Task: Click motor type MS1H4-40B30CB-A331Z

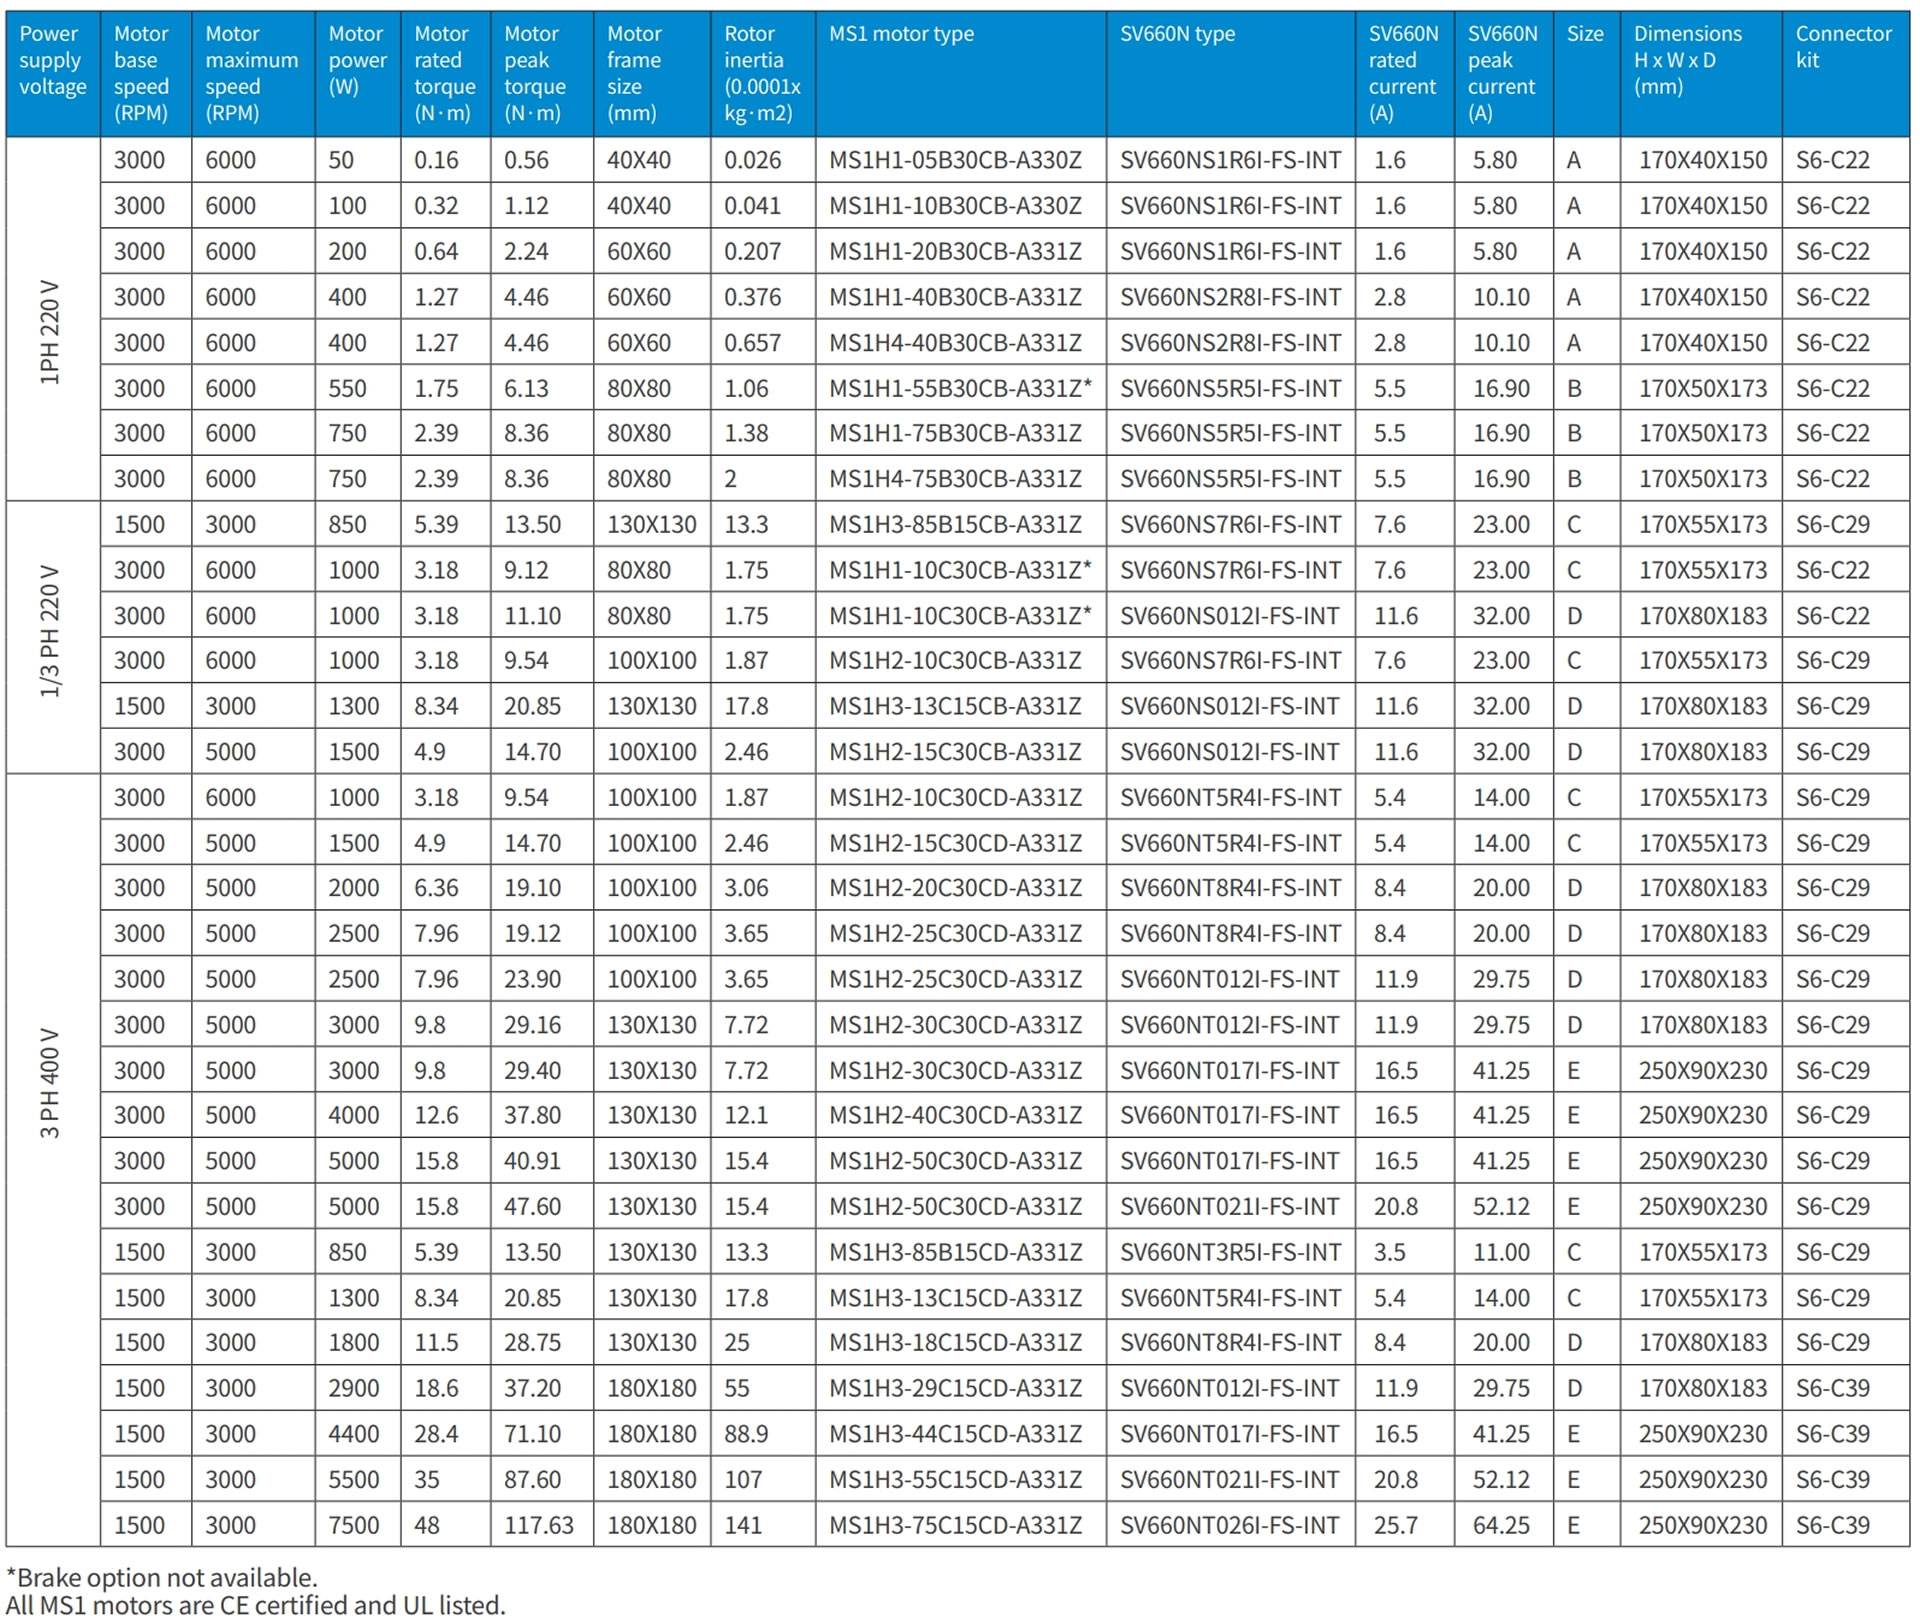Action: (x=955, y=343)
